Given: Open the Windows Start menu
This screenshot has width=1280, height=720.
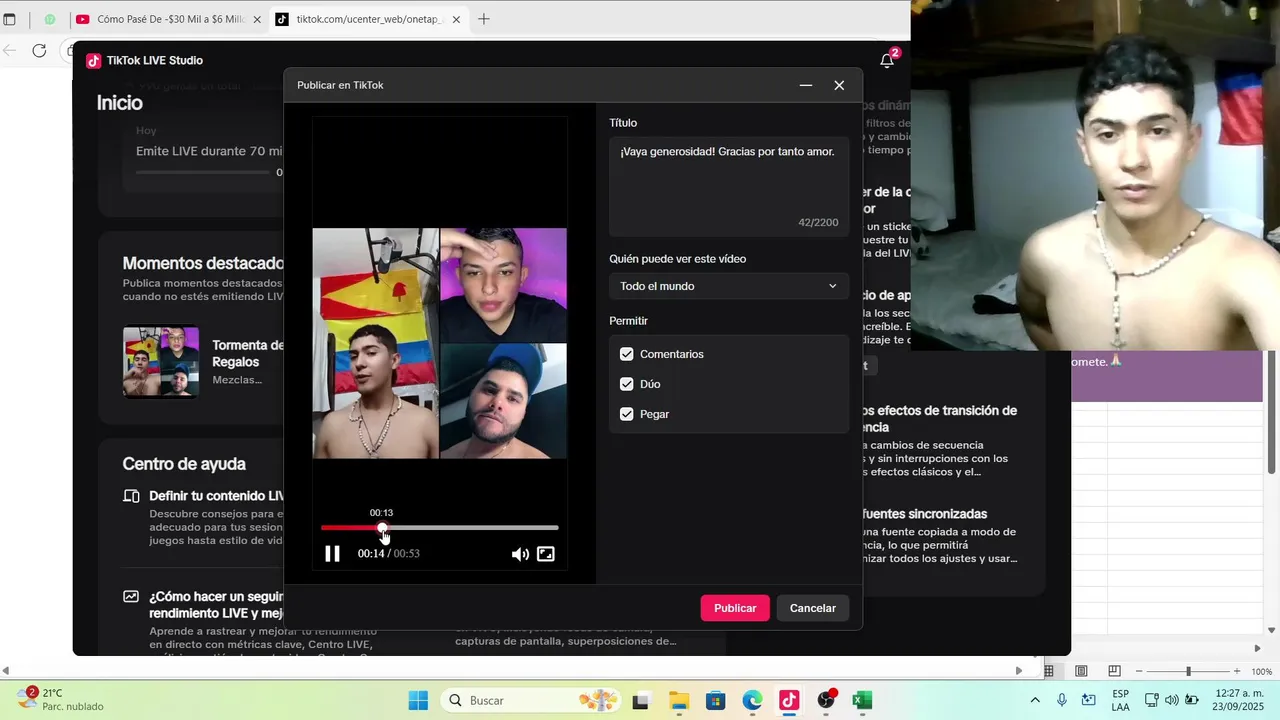Looking at the screenshot, I should (x=418, y=700).
